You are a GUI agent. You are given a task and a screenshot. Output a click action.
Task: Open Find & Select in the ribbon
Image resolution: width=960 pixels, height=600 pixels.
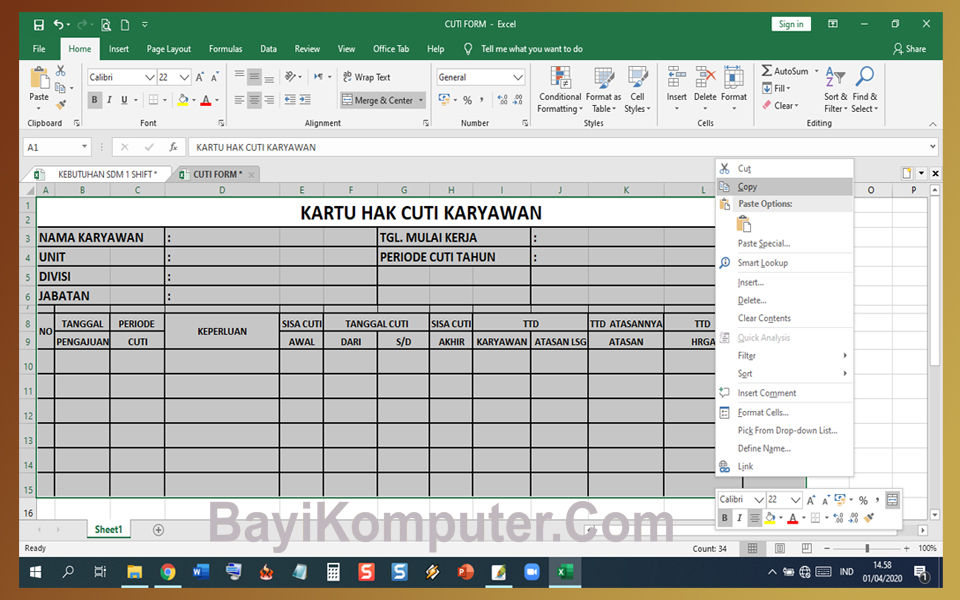865,90
